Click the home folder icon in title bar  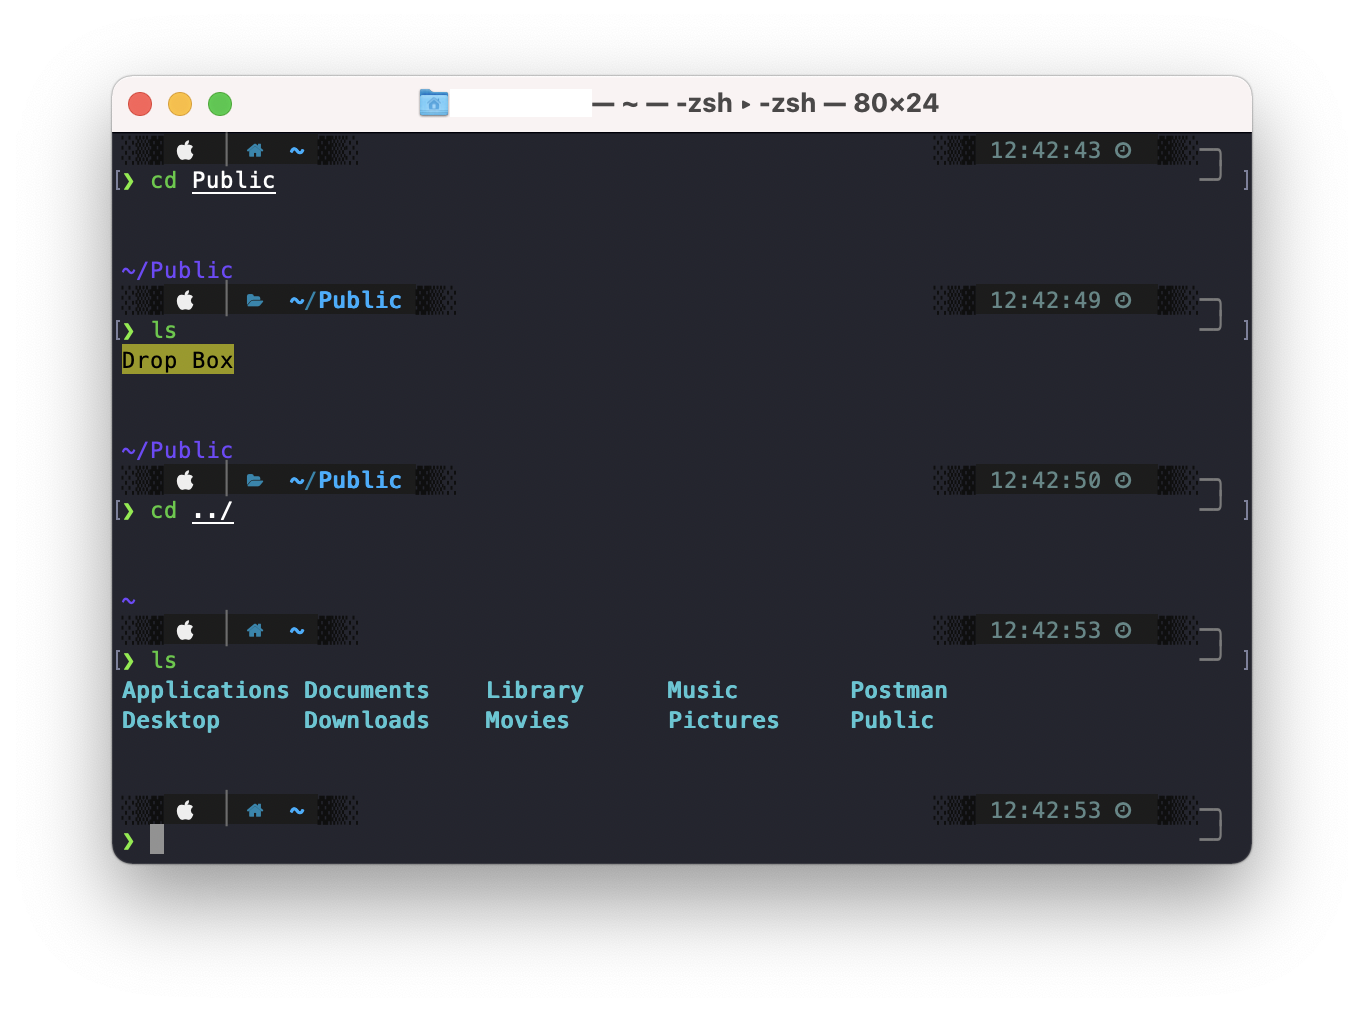(433, 103)
